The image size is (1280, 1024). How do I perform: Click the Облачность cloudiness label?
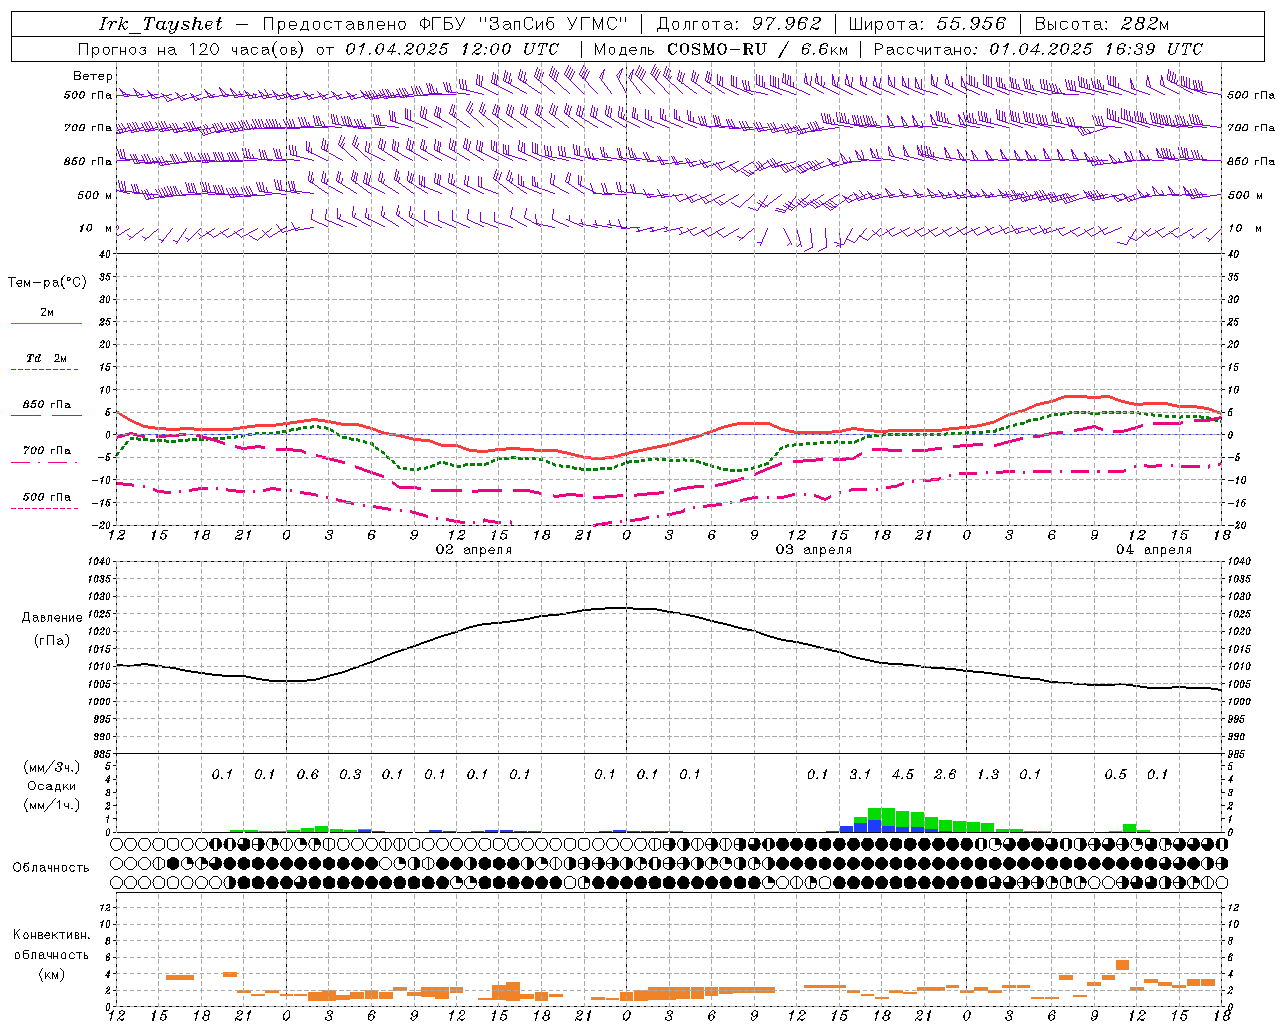click(x=51, y=868)
